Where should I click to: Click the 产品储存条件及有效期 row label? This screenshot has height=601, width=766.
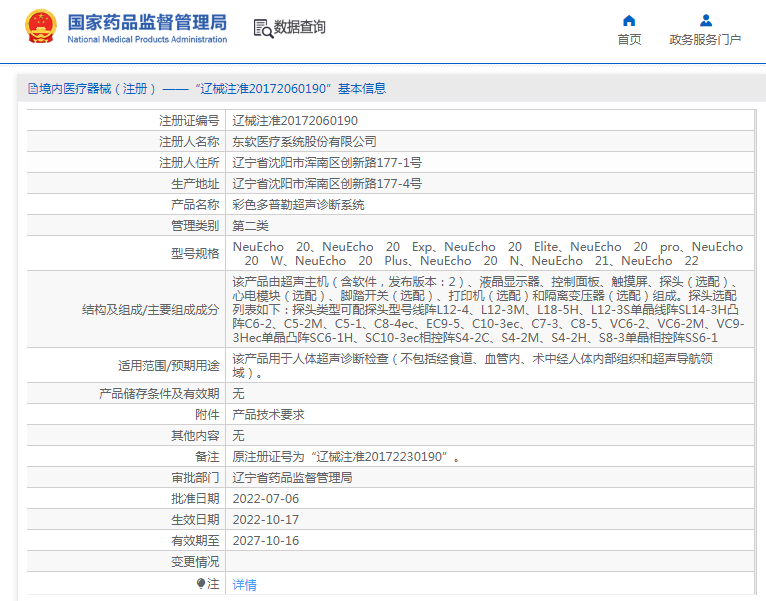pyautogui.click(x=159, y=394)
